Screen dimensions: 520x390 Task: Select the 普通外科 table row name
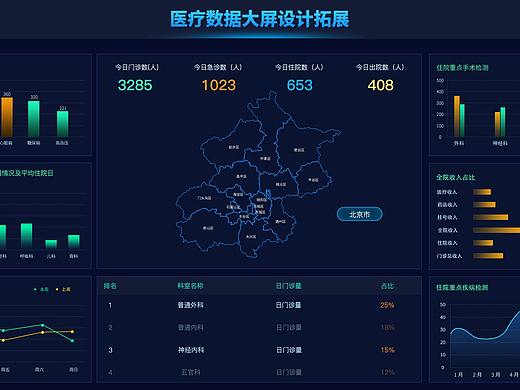[x=190, y=305]
